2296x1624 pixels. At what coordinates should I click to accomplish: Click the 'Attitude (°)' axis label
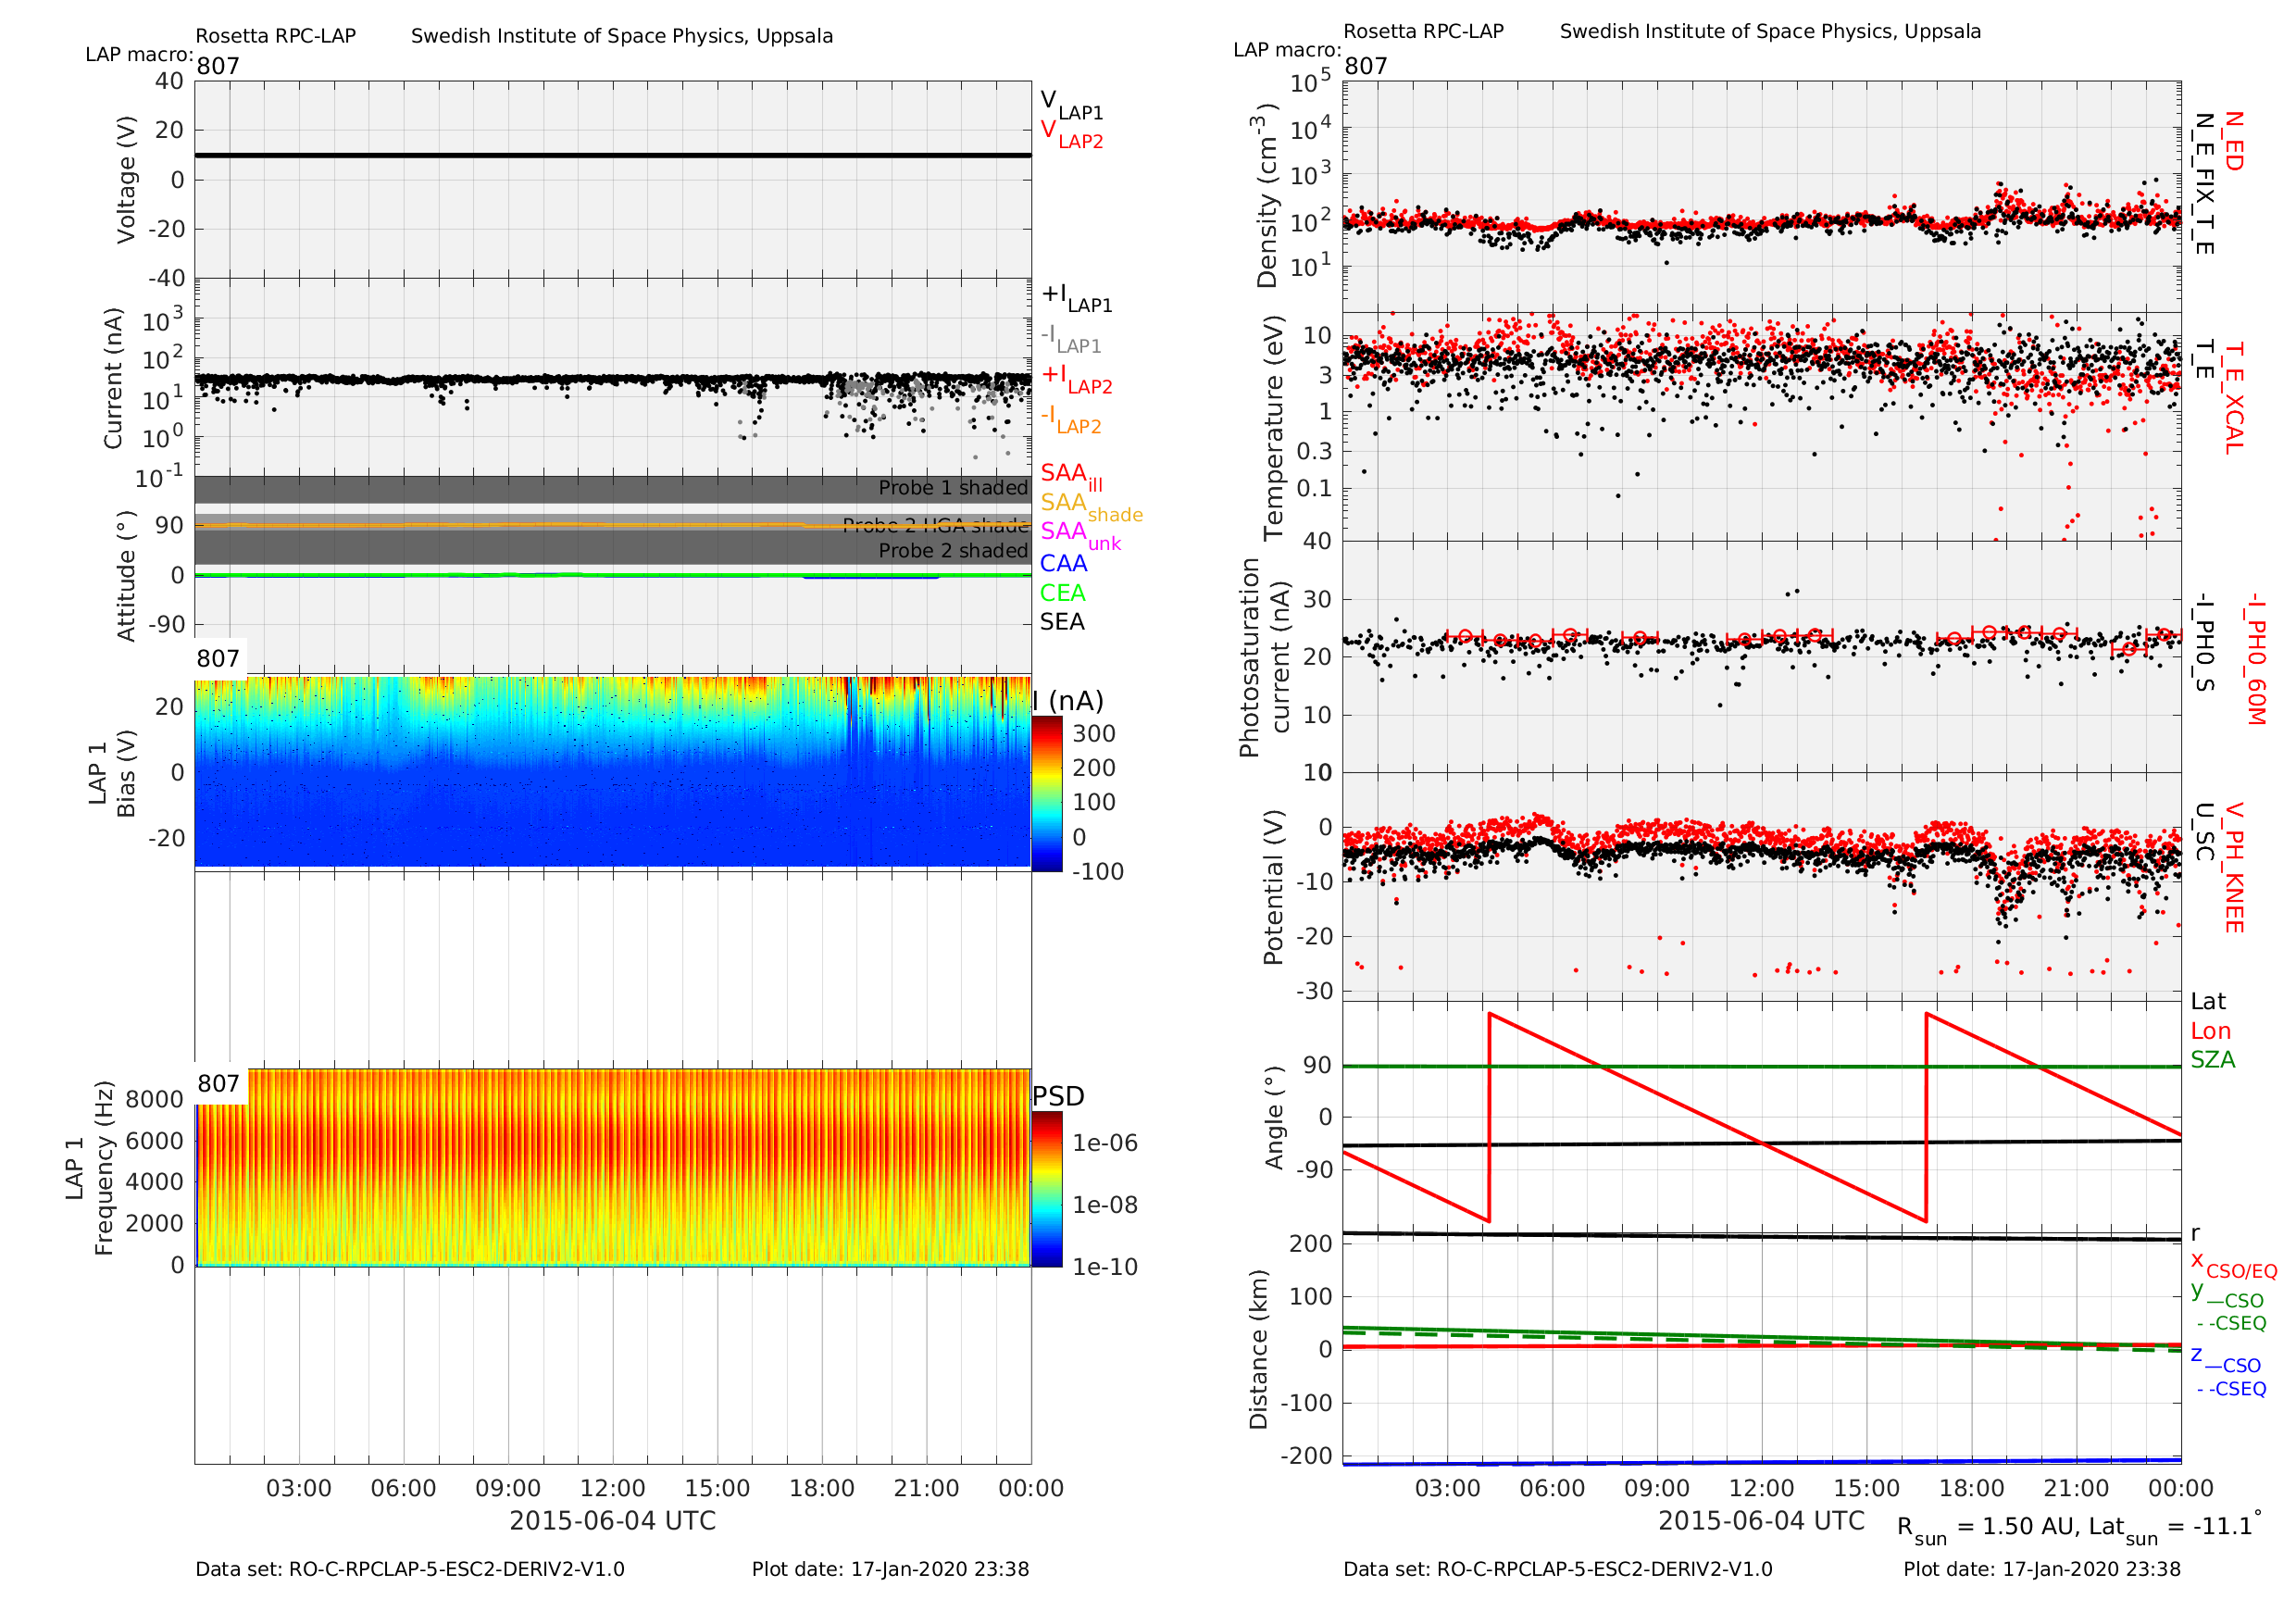pyautogui.click(x=126, y=576)
